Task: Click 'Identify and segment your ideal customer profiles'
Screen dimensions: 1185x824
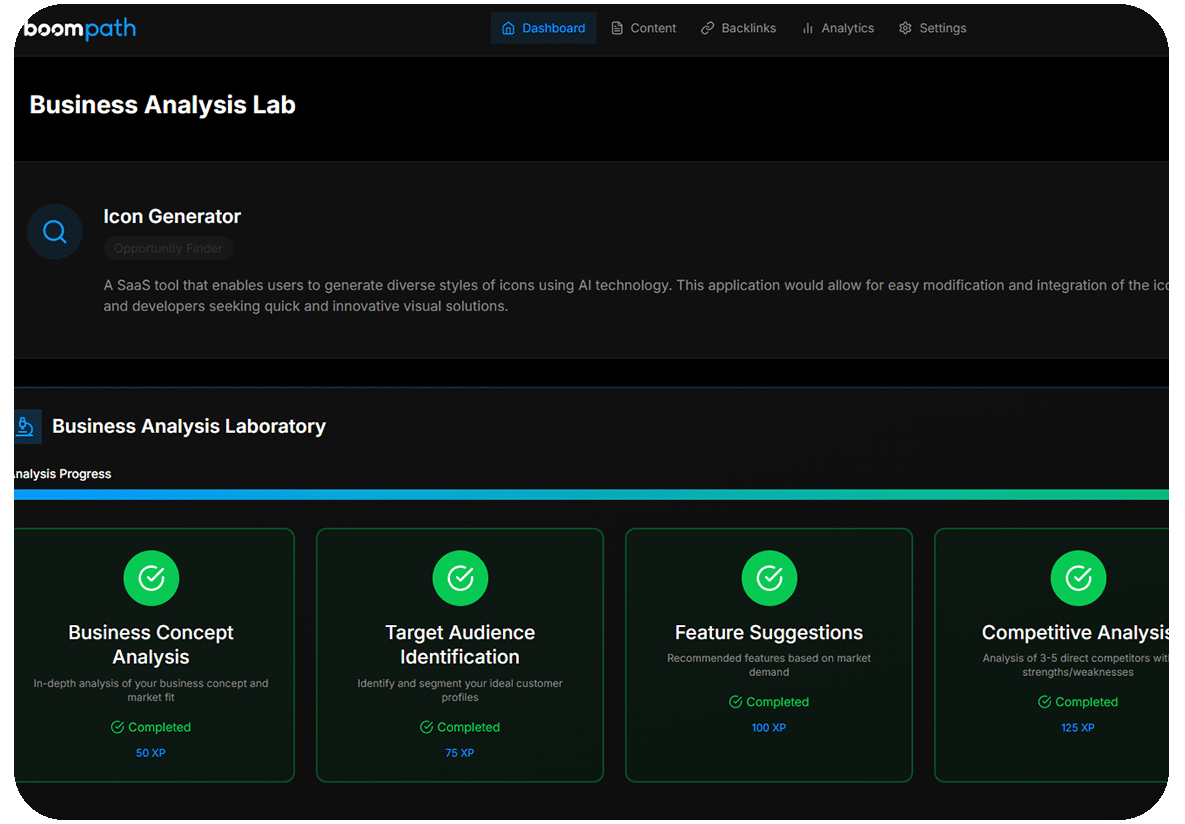Action: point(459,690)
